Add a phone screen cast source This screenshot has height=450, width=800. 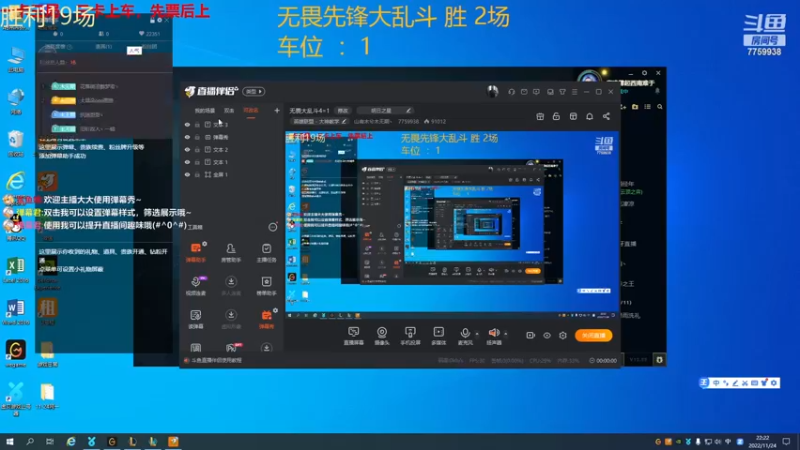pyautogui.click(x=410, y=336)
